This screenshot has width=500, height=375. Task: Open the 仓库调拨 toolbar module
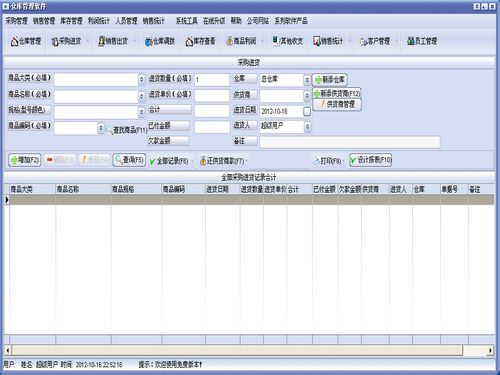[x=160, y=41]
